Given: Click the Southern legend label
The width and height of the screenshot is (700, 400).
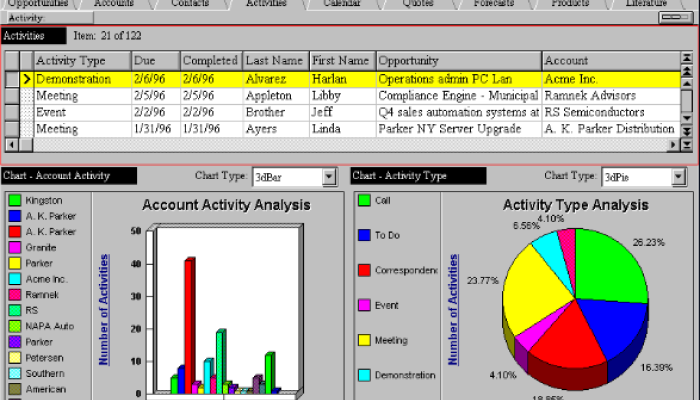Looking at the screenshot, I should 45,373.
